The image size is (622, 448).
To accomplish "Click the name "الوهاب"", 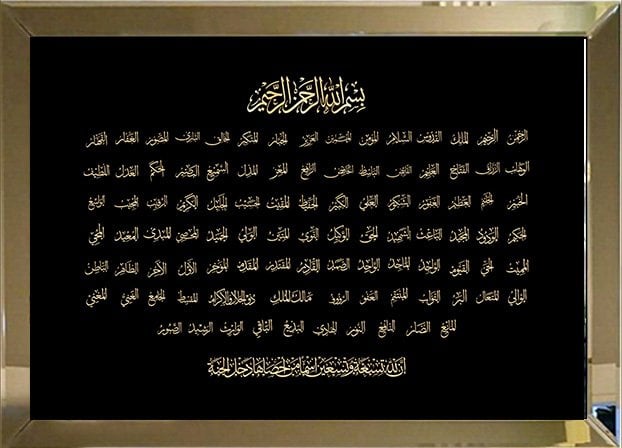I will tap(518, 169).
